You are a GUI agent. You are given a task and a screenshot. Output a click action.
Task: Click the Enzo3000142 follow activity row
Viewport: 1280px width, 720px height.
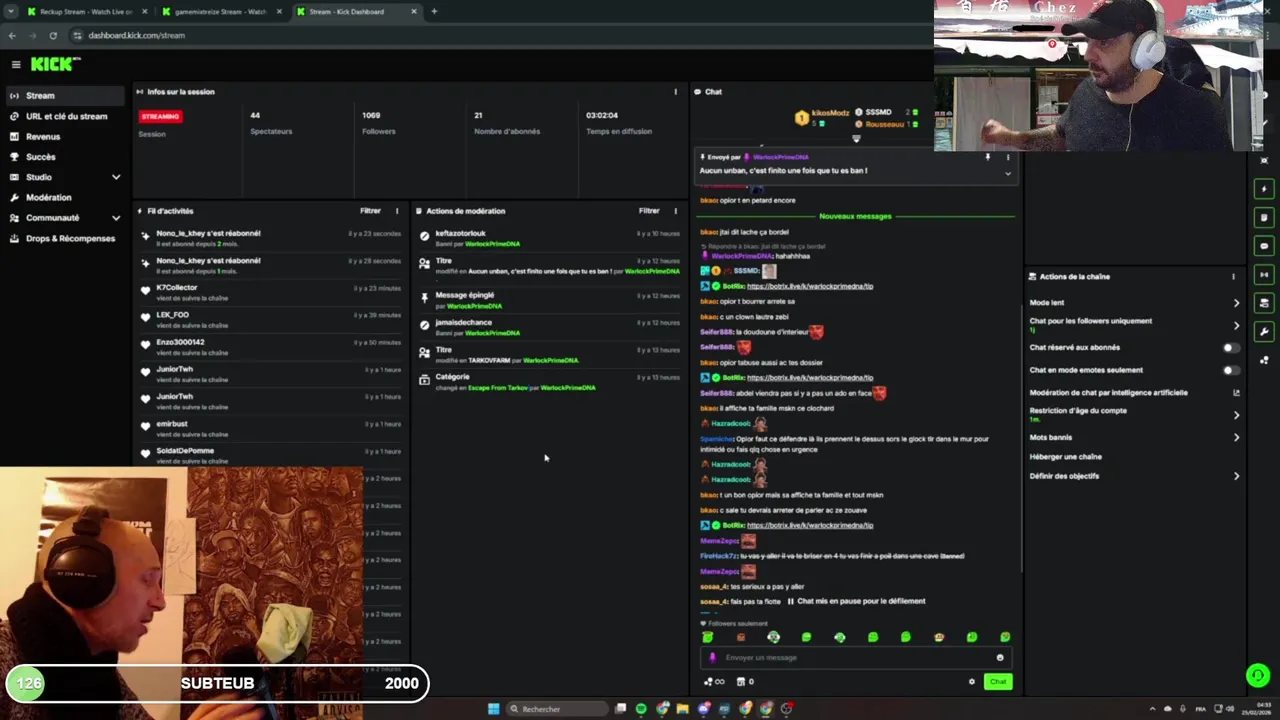(x=271, y=346)
